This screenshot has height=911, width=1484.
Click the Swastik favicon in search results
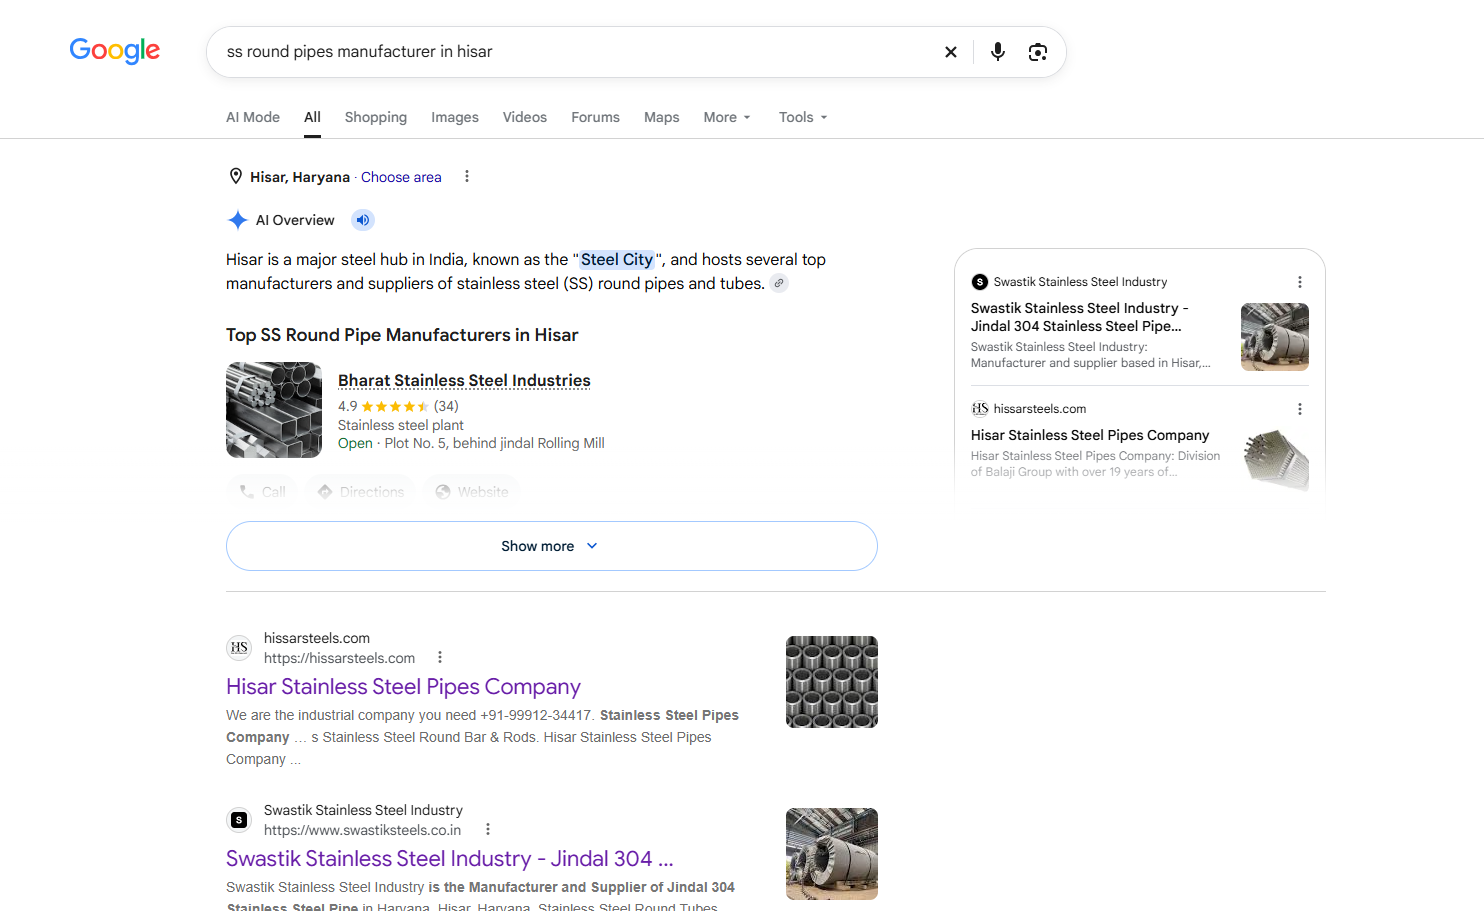tap(239, 820)
